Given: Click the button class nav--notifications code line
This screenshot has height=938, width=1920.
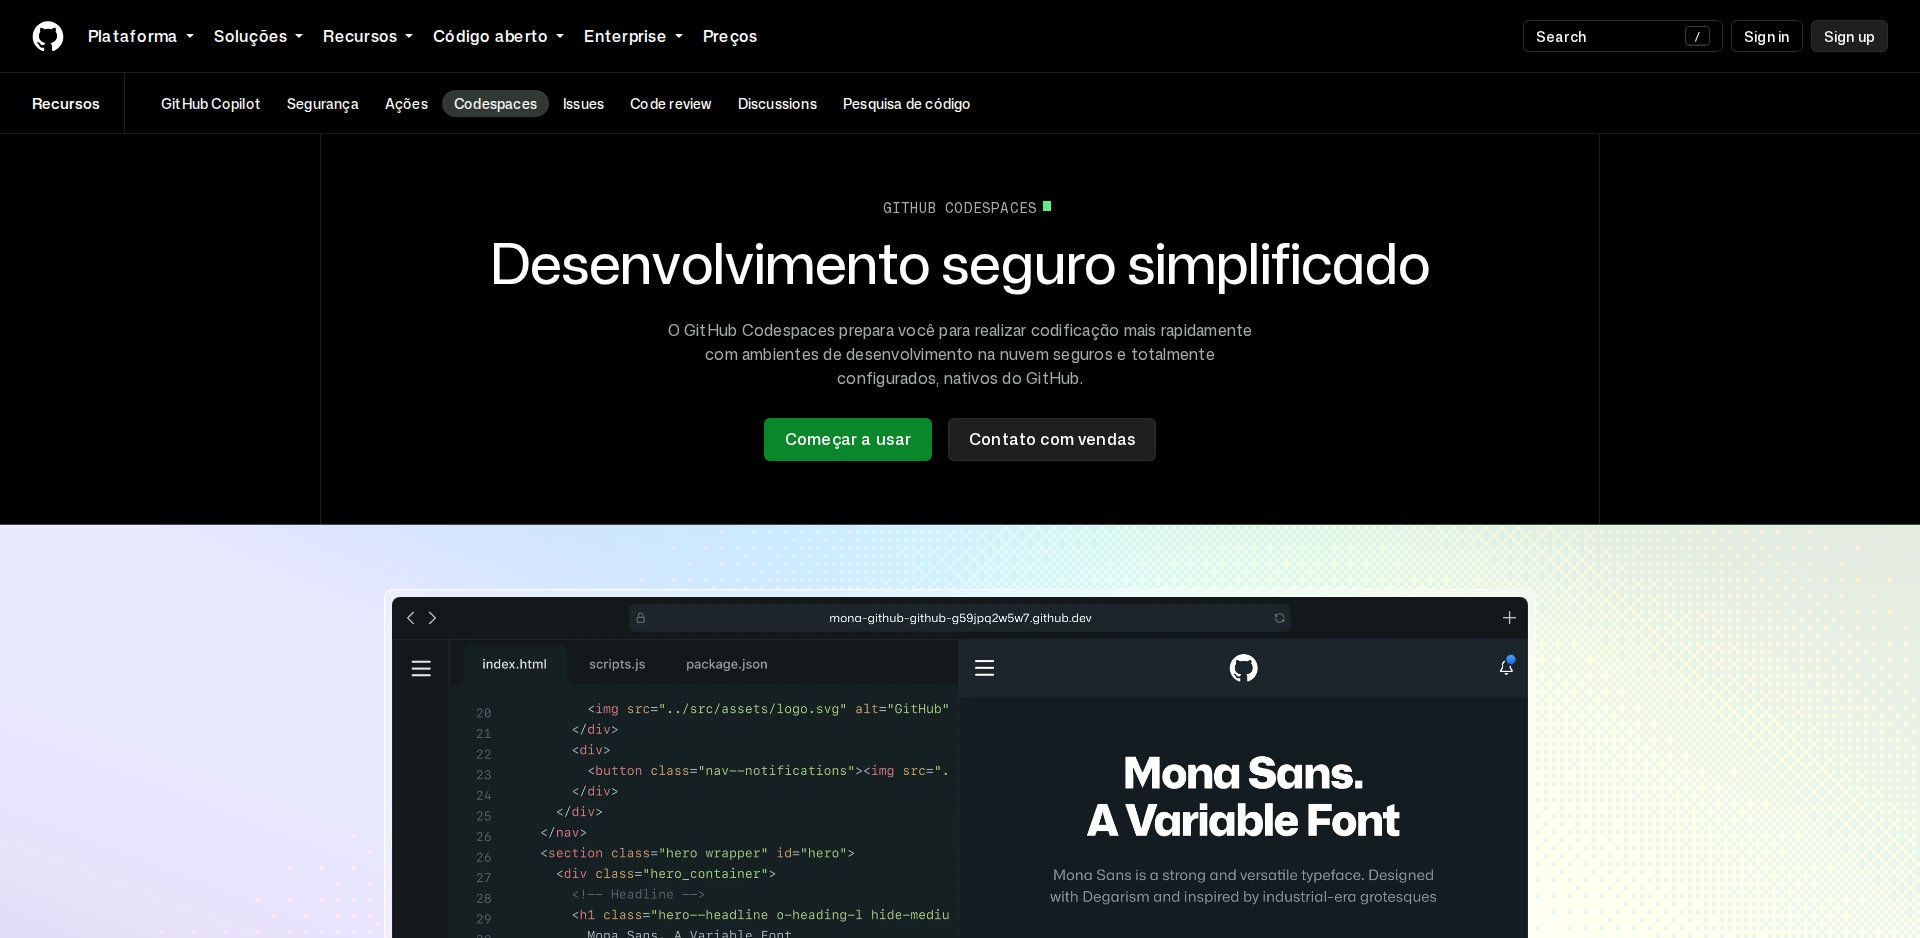Looking at the screenshot, I should [768, 771].
